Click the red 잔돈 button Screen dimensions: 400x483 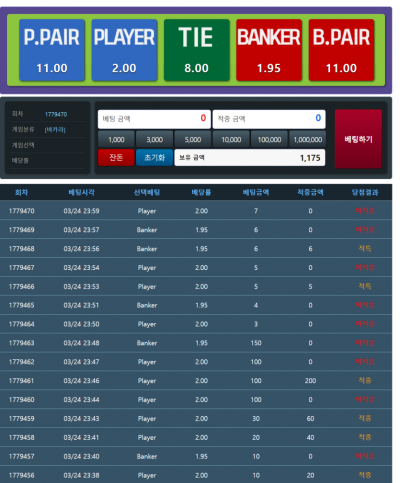coord(116,157)
